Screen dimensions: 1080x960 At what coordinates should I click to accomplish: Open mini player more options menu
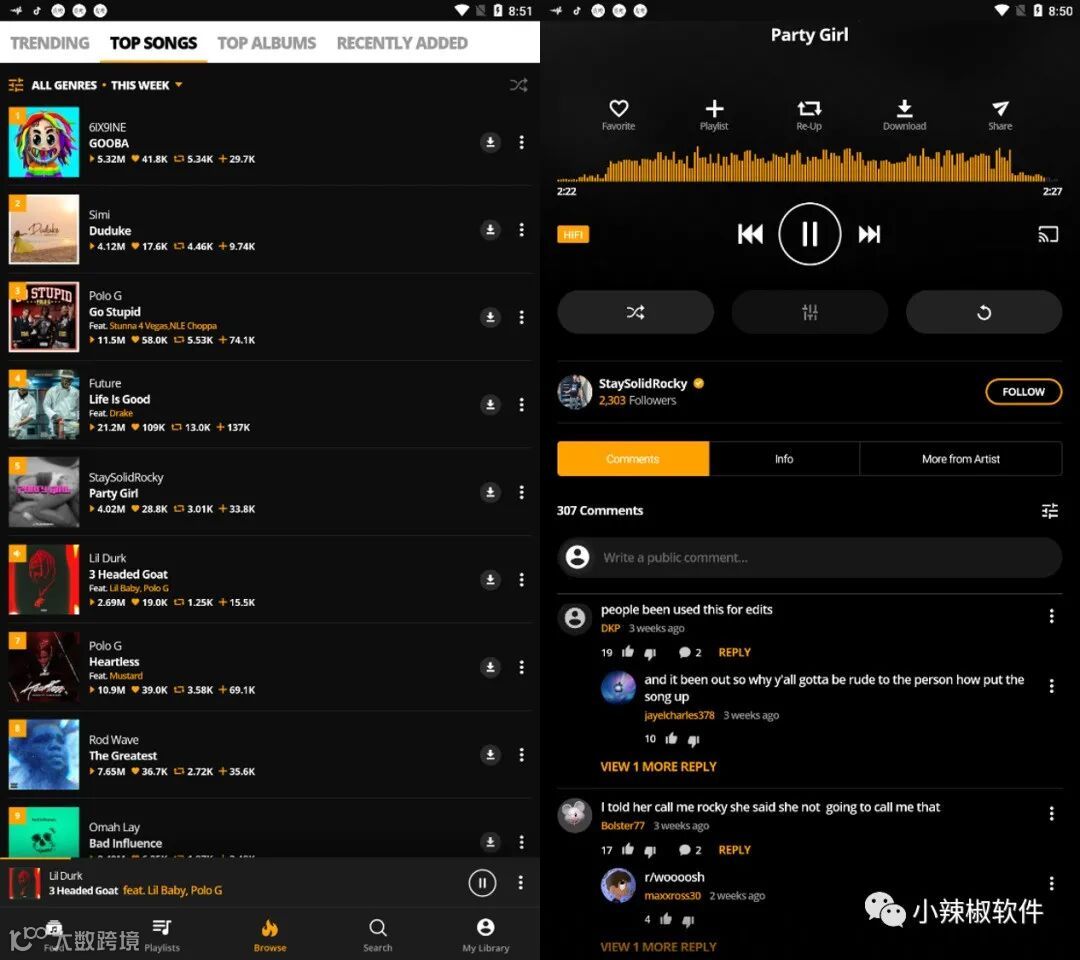pos(520,882)
